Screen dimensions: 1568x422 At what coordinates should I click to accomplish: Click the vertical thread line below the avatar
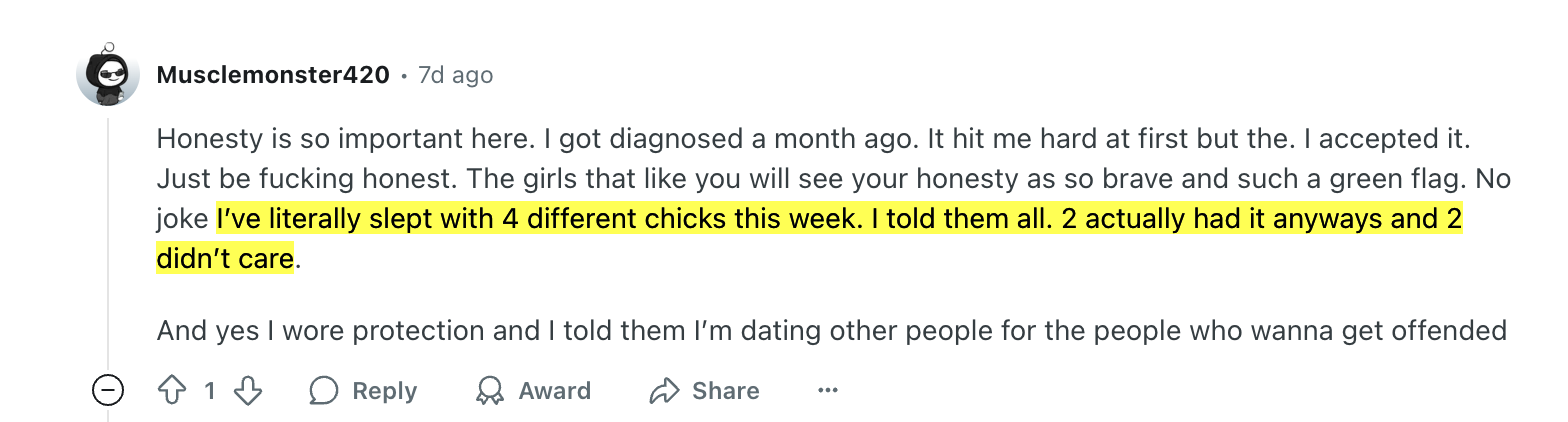(x=108, y=240)
